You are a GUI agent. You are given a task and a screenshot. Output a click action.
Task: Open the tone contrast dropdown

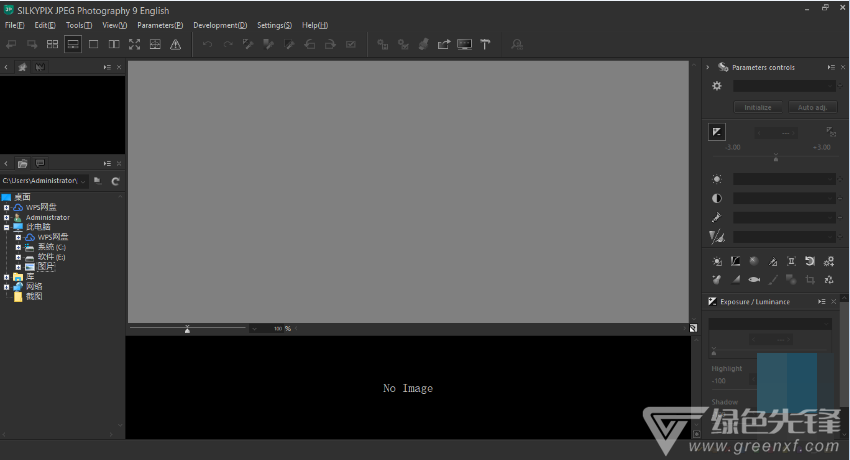[784, 198]
